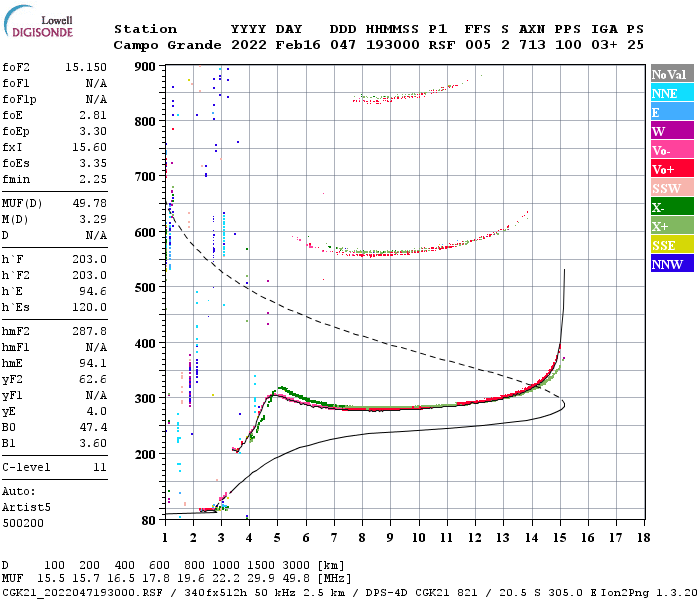700x600 pixels.
Task: Click the h`F value 203.0
Action: (x=89, y=259)
